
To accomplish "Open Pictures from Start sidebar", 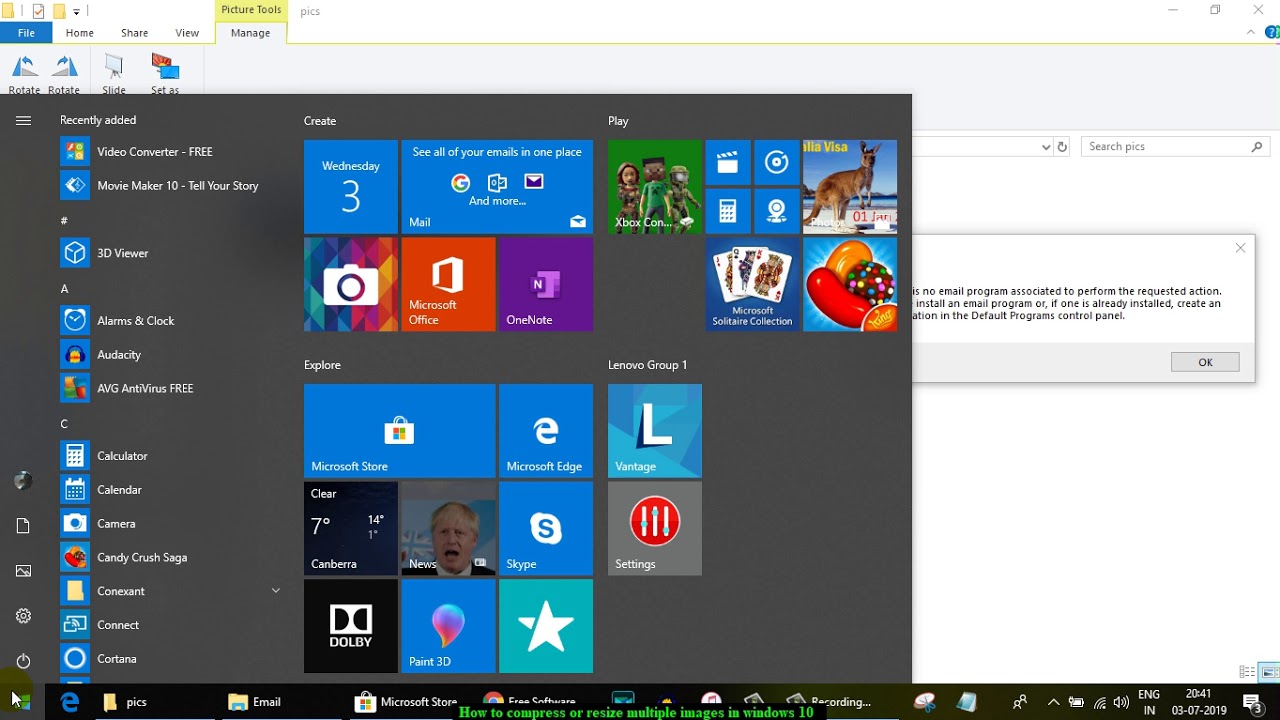I will point(23,571).
